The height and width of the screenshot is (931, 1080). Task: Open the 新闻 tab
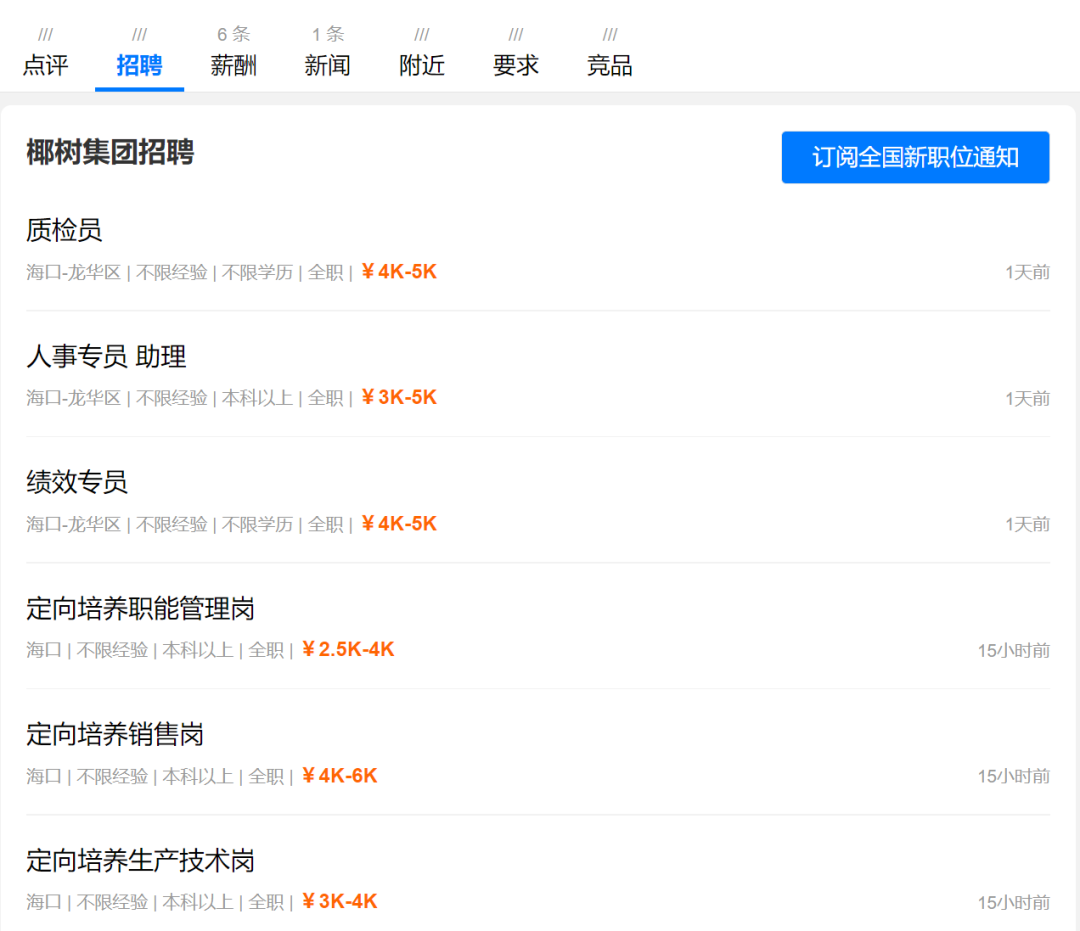click(327, 66)
